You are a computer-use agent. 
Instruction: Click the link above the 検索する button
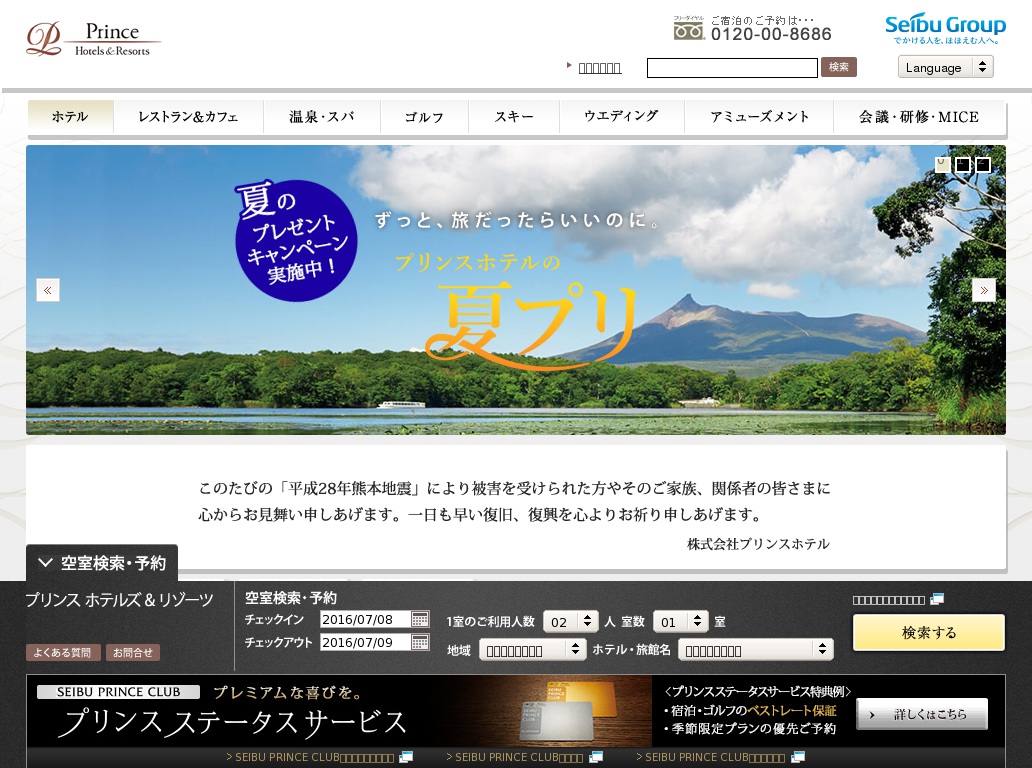click(x=889, y=600)
